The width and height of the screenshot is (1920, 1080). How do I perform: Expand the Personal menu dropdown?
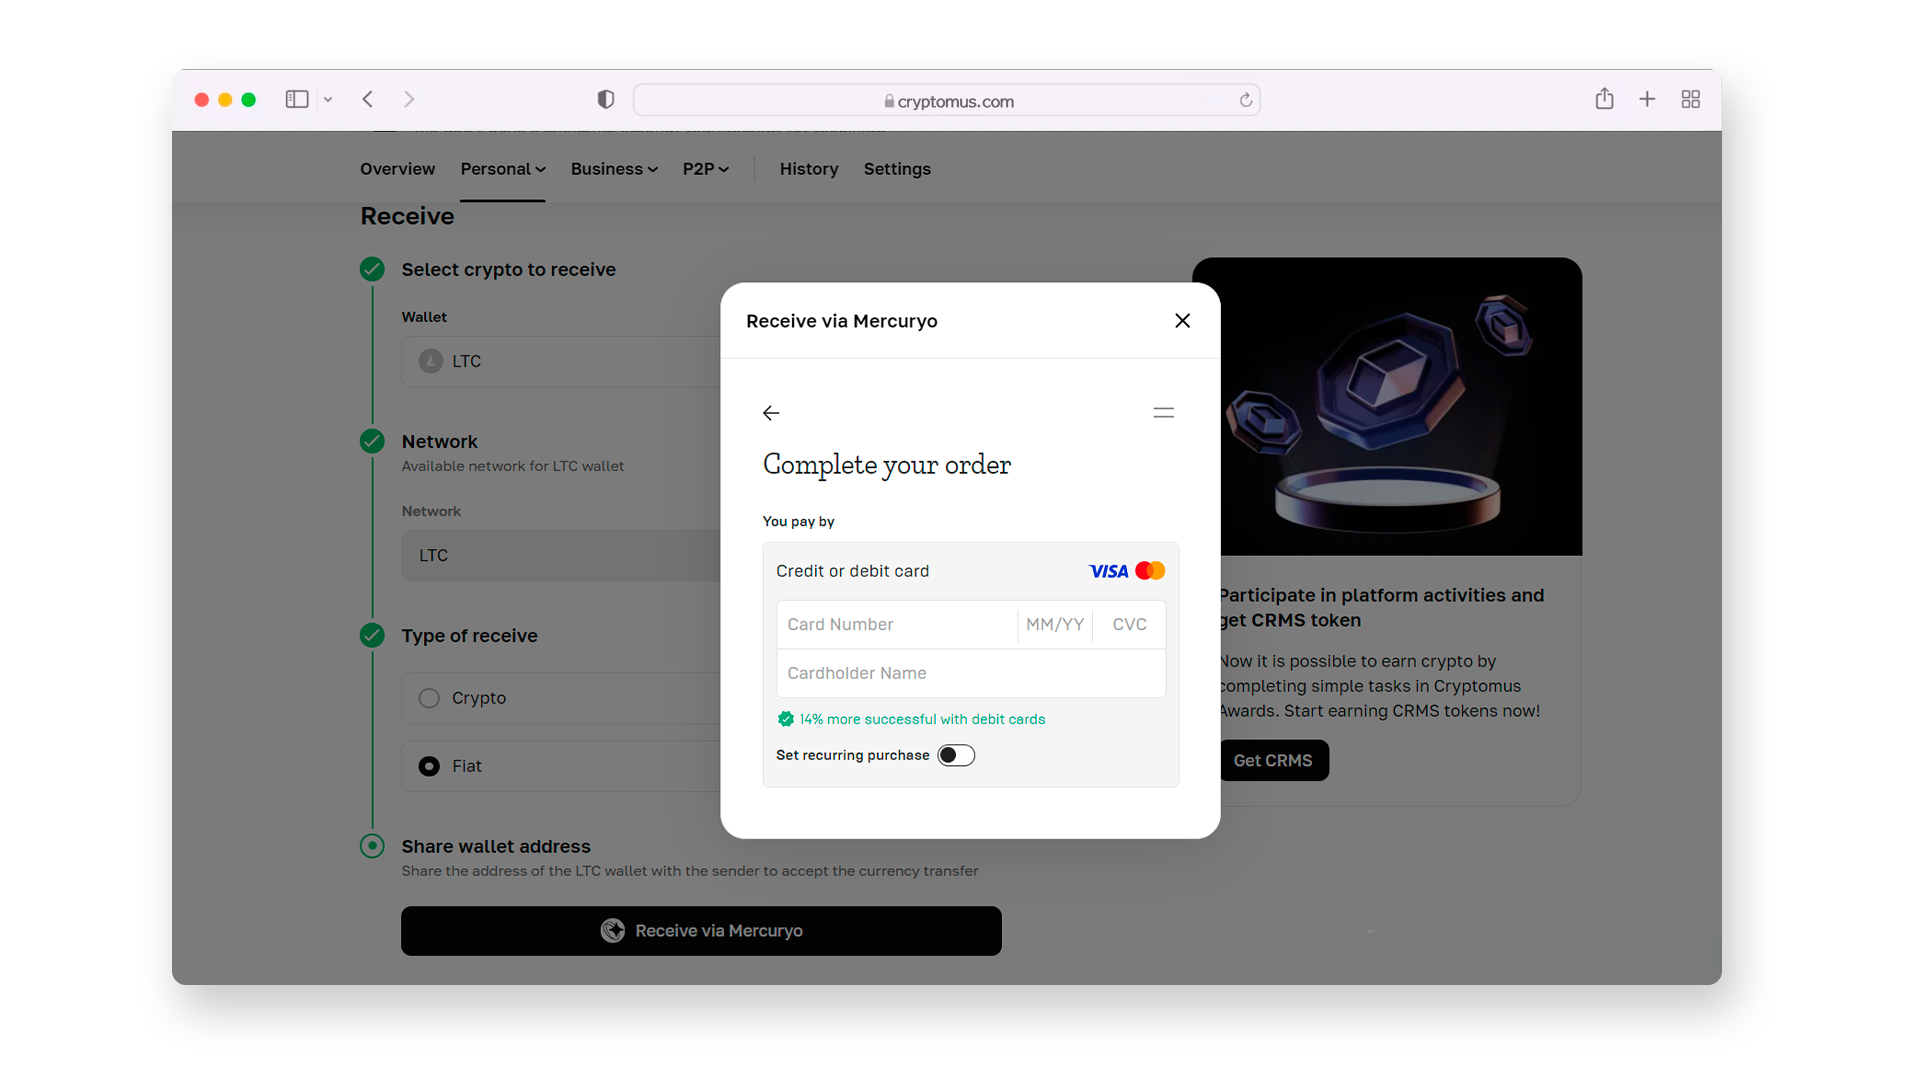502,169
